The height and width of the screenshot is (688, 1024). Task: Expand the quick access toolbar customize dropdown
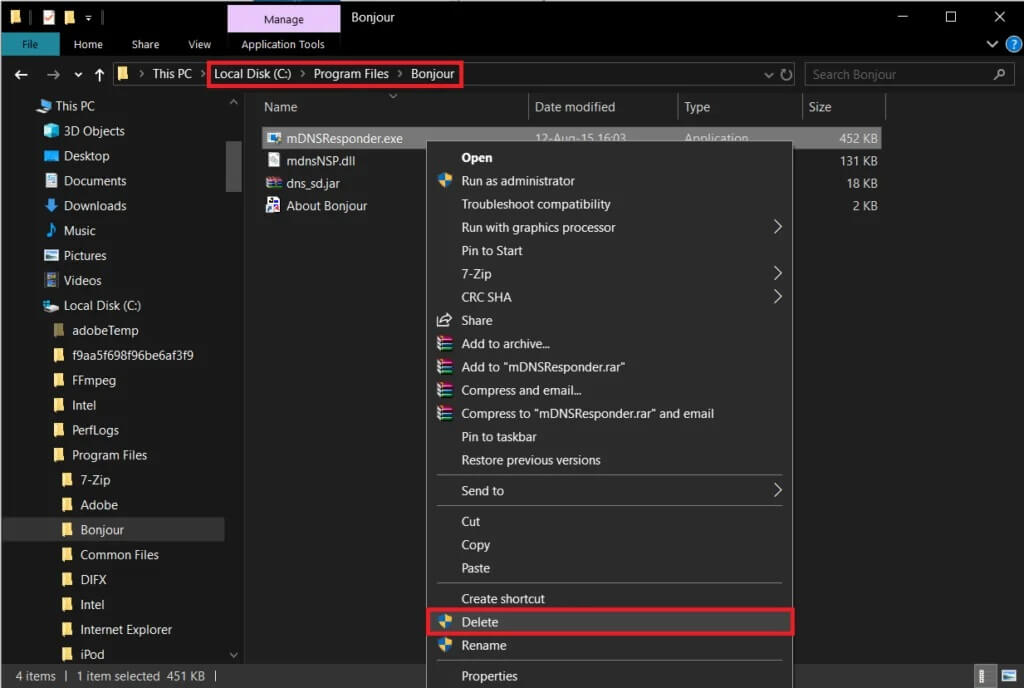click(x=86, y=17)
